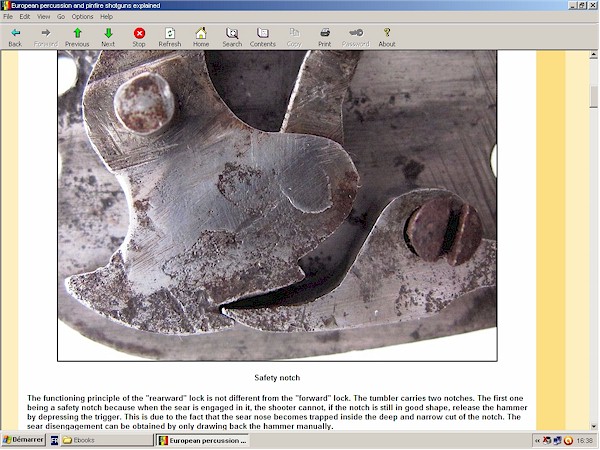Click the scrollbar down arrow
Image resolution: width=600 pixels, height=450 pixels.
point(593,426)
